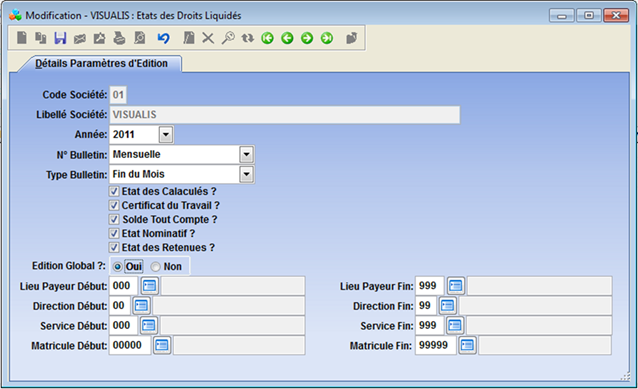
Task: Close the Modification window
Action: click(x=616, y=15)
